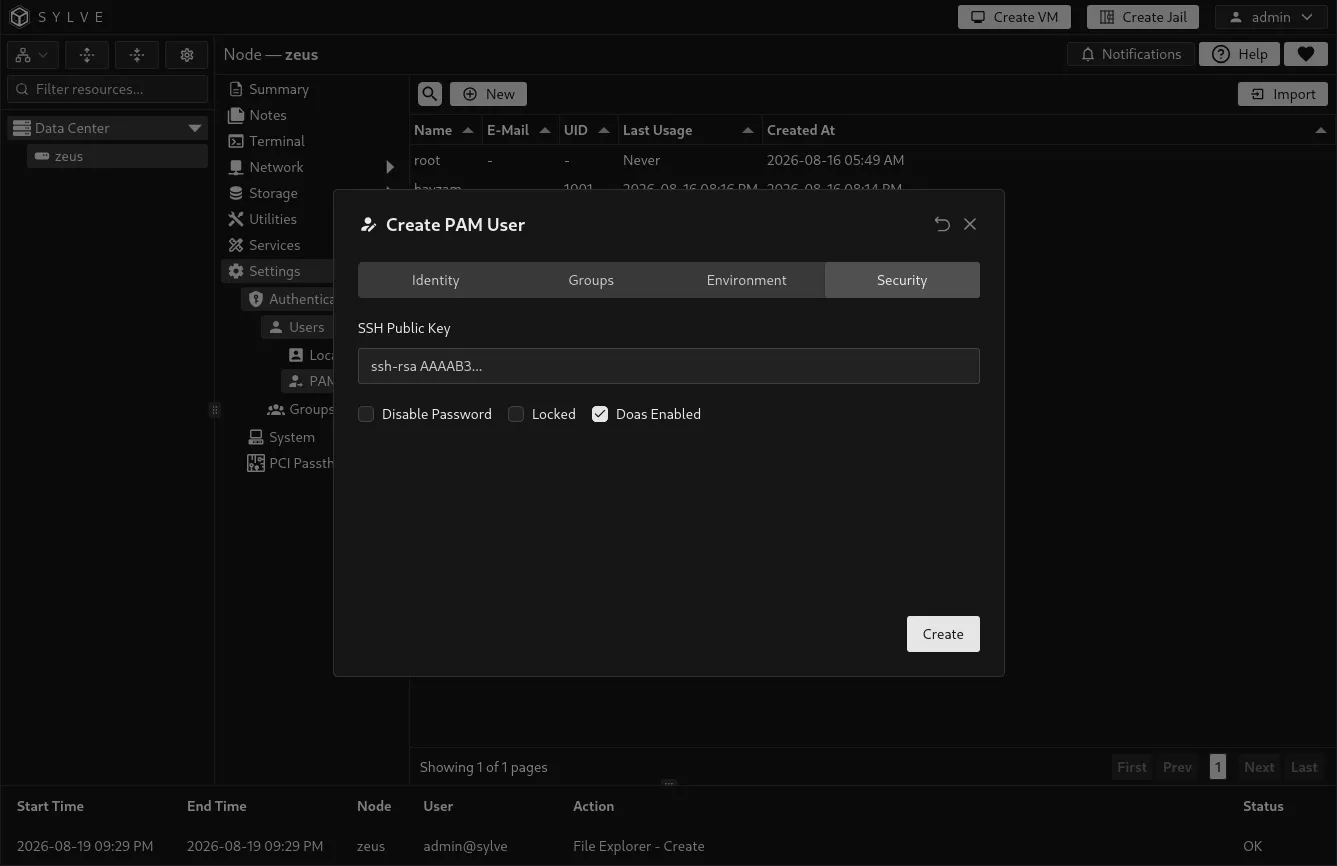Image resolution: width=1337 pixels, height=866 pixels.
Task: Open Notifications
Action: point(1130,54)
